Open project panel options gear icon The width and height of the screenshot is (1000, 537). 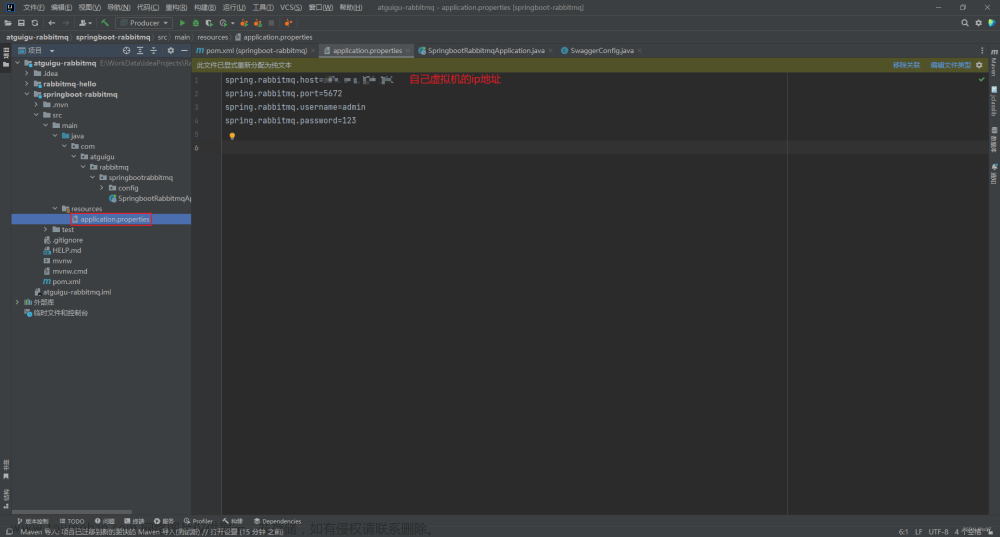click(x=170, y=50)
